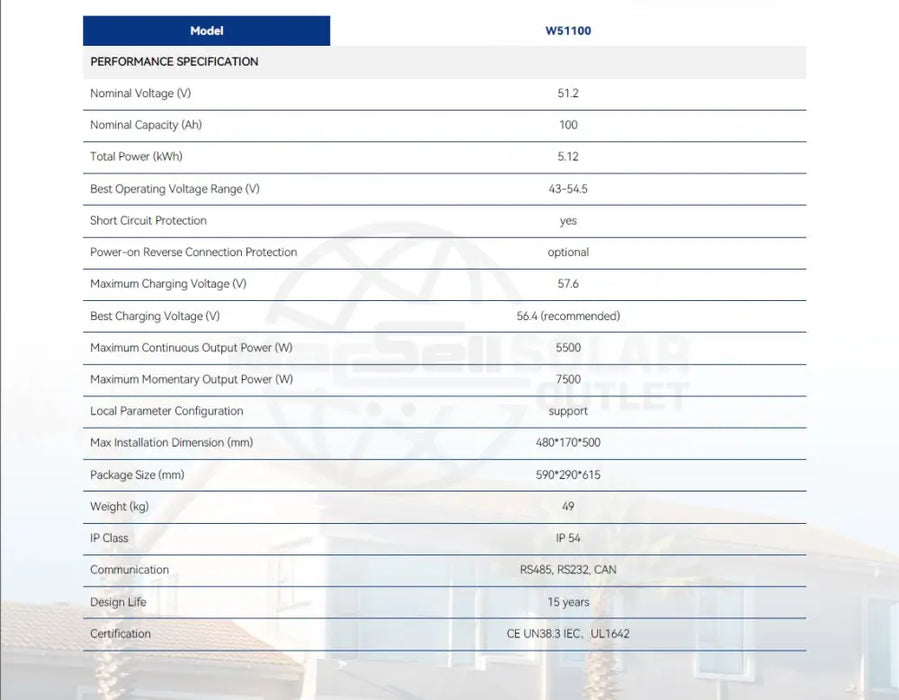Click the Package Size value 590*290*615

click(x=568, y=475)
